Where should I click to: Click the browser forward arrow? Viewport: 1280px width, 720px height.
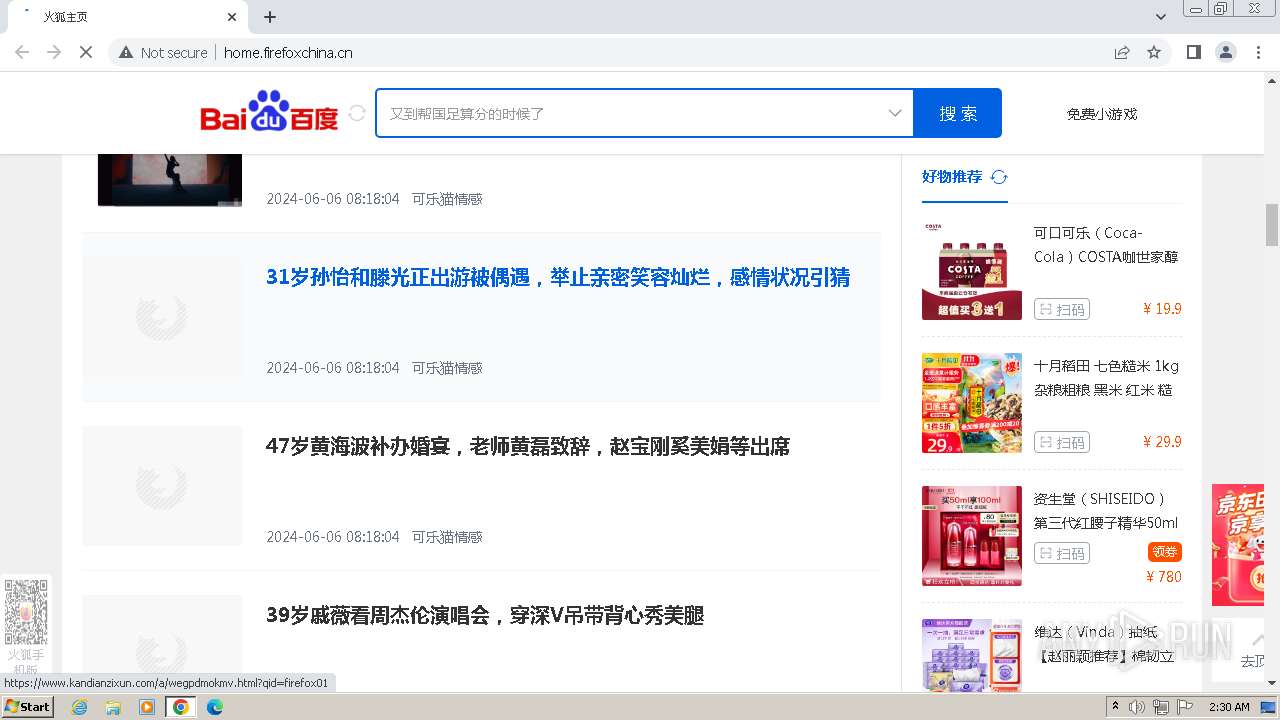click(x=54, y=52)
